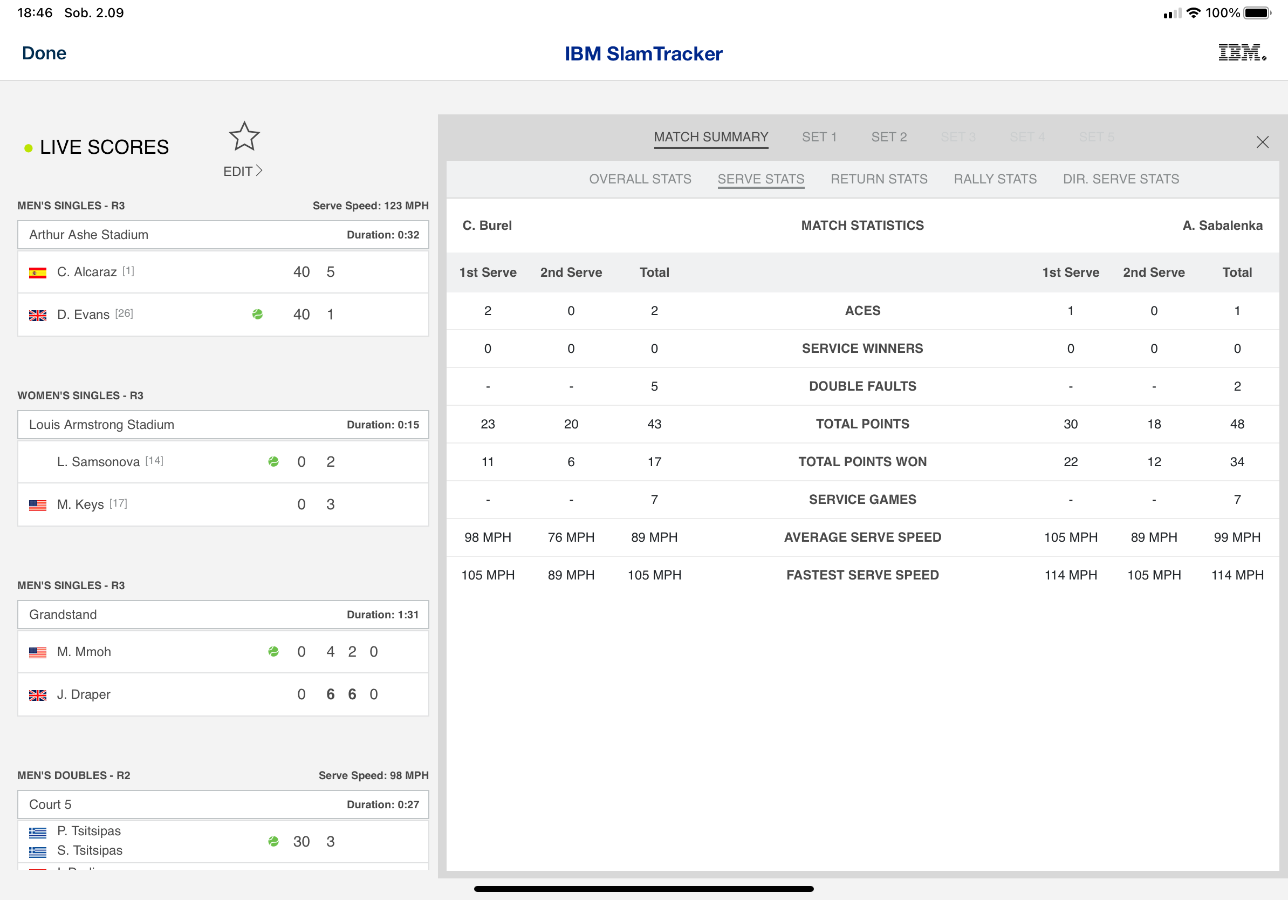Click serving ball icon in Mmoh row

(273, 652)
